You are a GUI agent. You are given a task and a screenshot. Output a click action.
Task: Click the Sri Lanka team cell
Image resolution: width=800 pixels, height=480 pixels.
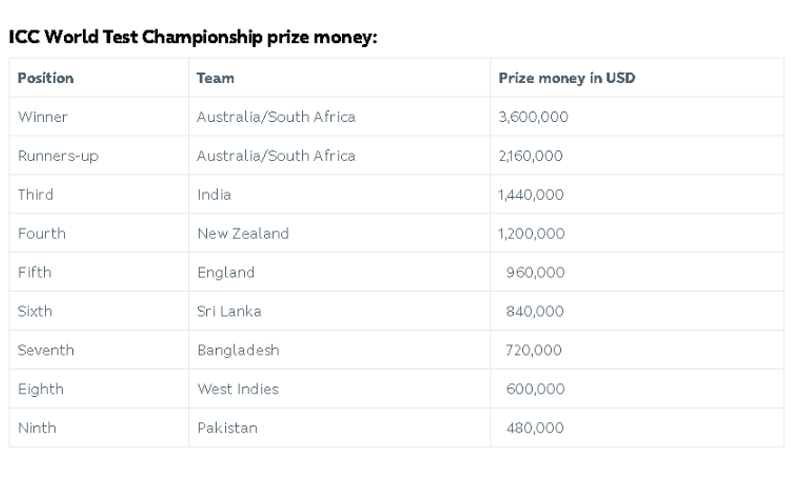tap(229, 312)
